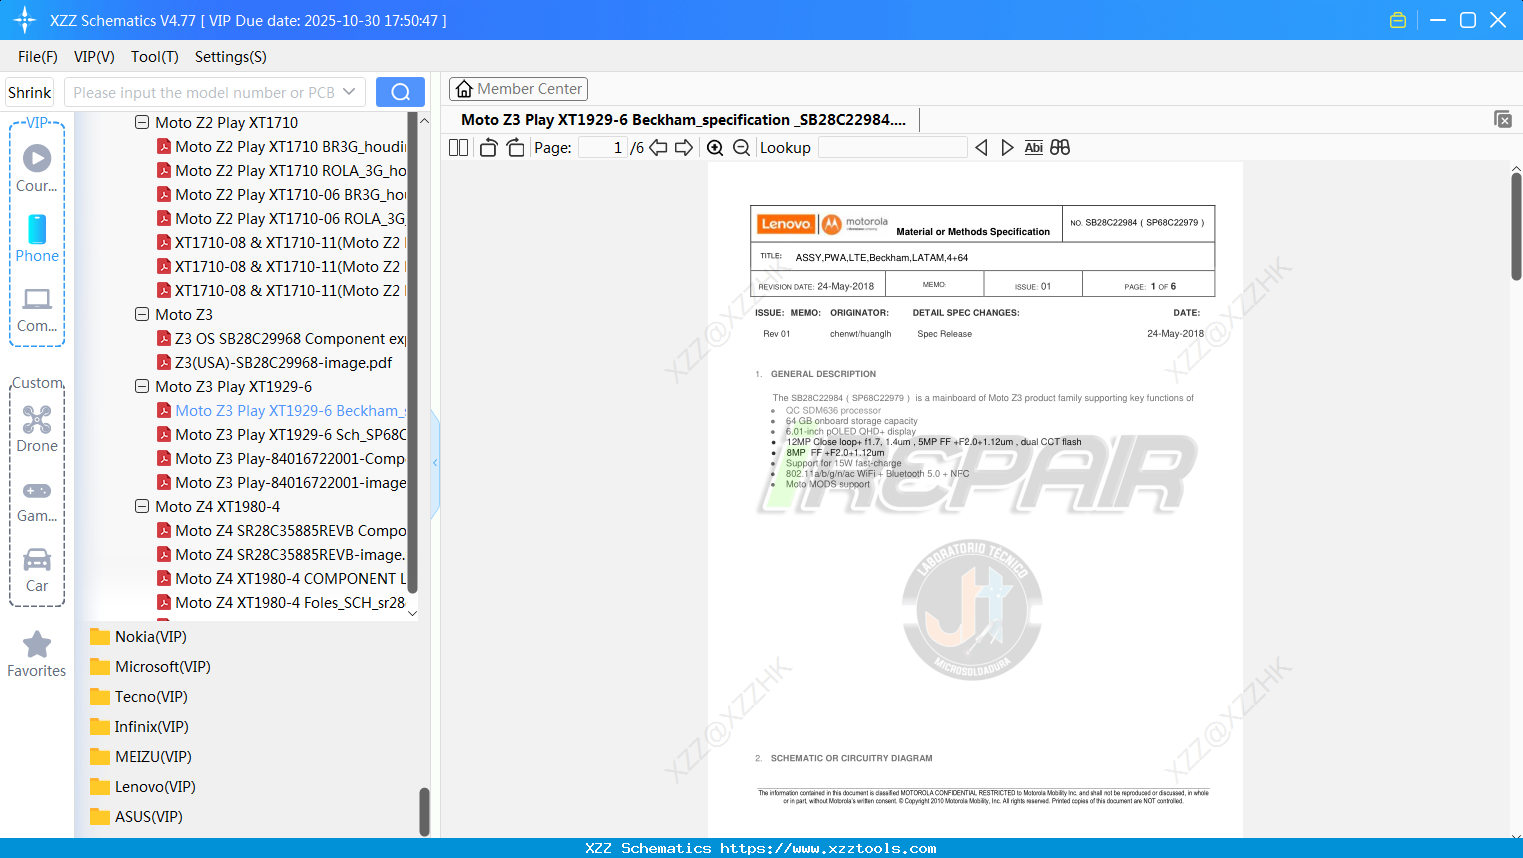The height and width of the screenshot is (858, 1523).
Task: Jump to previous lookup result
Action: (981, 147)
